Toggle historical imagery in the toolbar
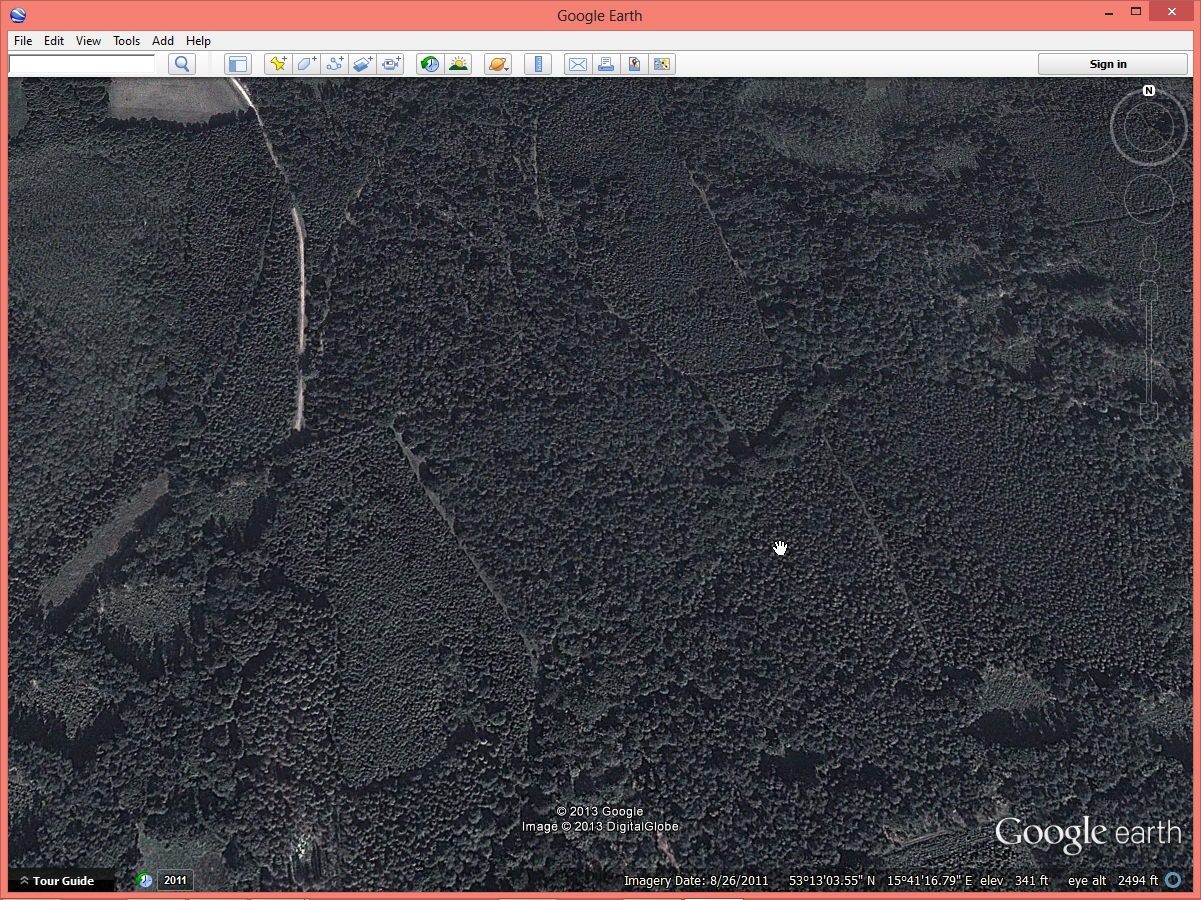Viewport: 1201px width, 900px height. 430,64
